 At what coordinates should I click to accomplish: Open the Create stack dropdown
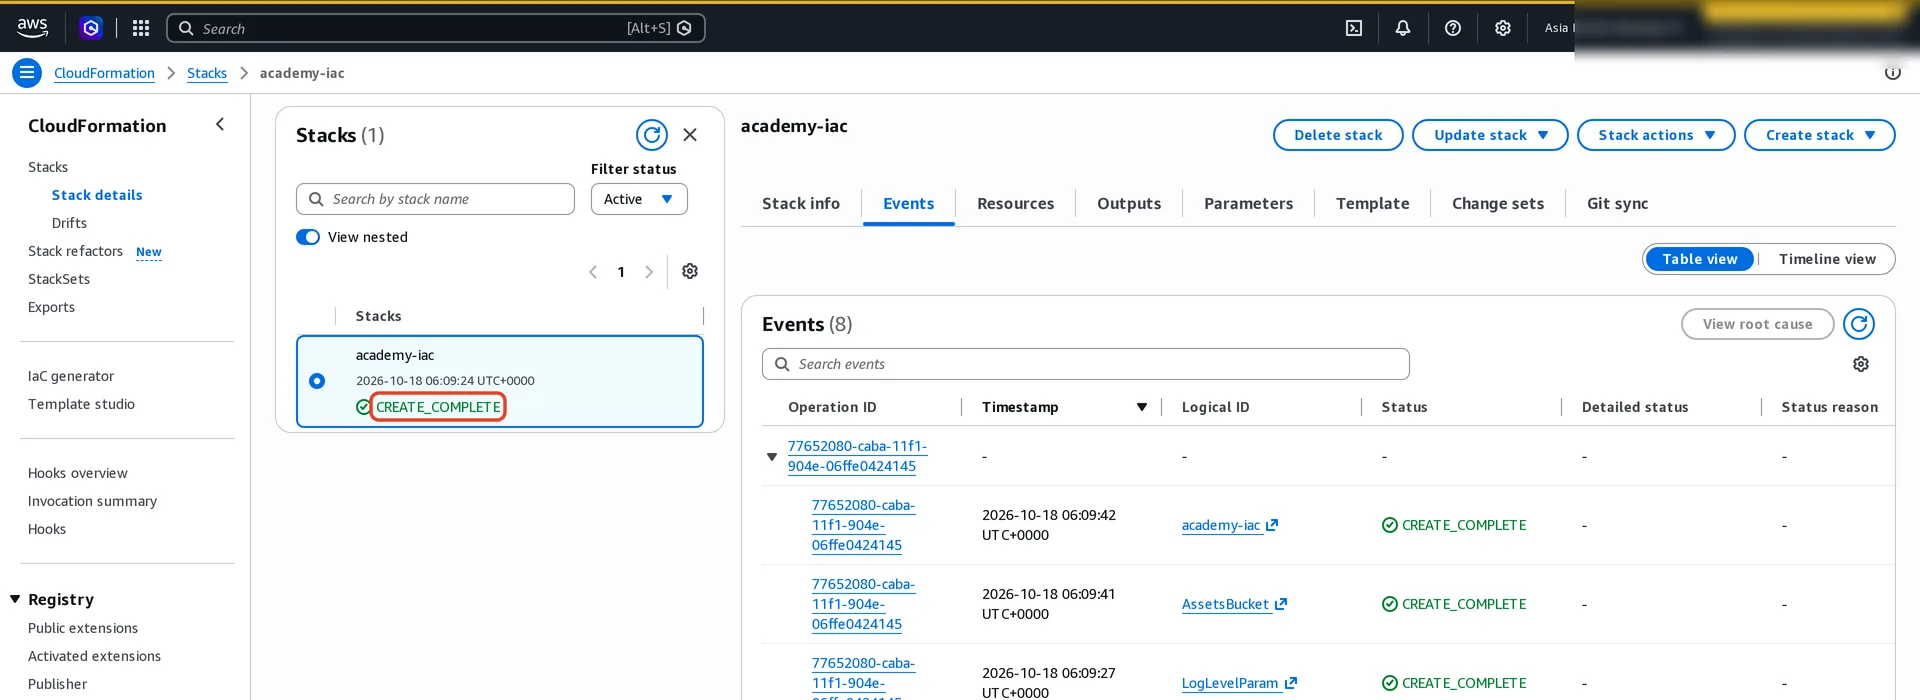1820,135
